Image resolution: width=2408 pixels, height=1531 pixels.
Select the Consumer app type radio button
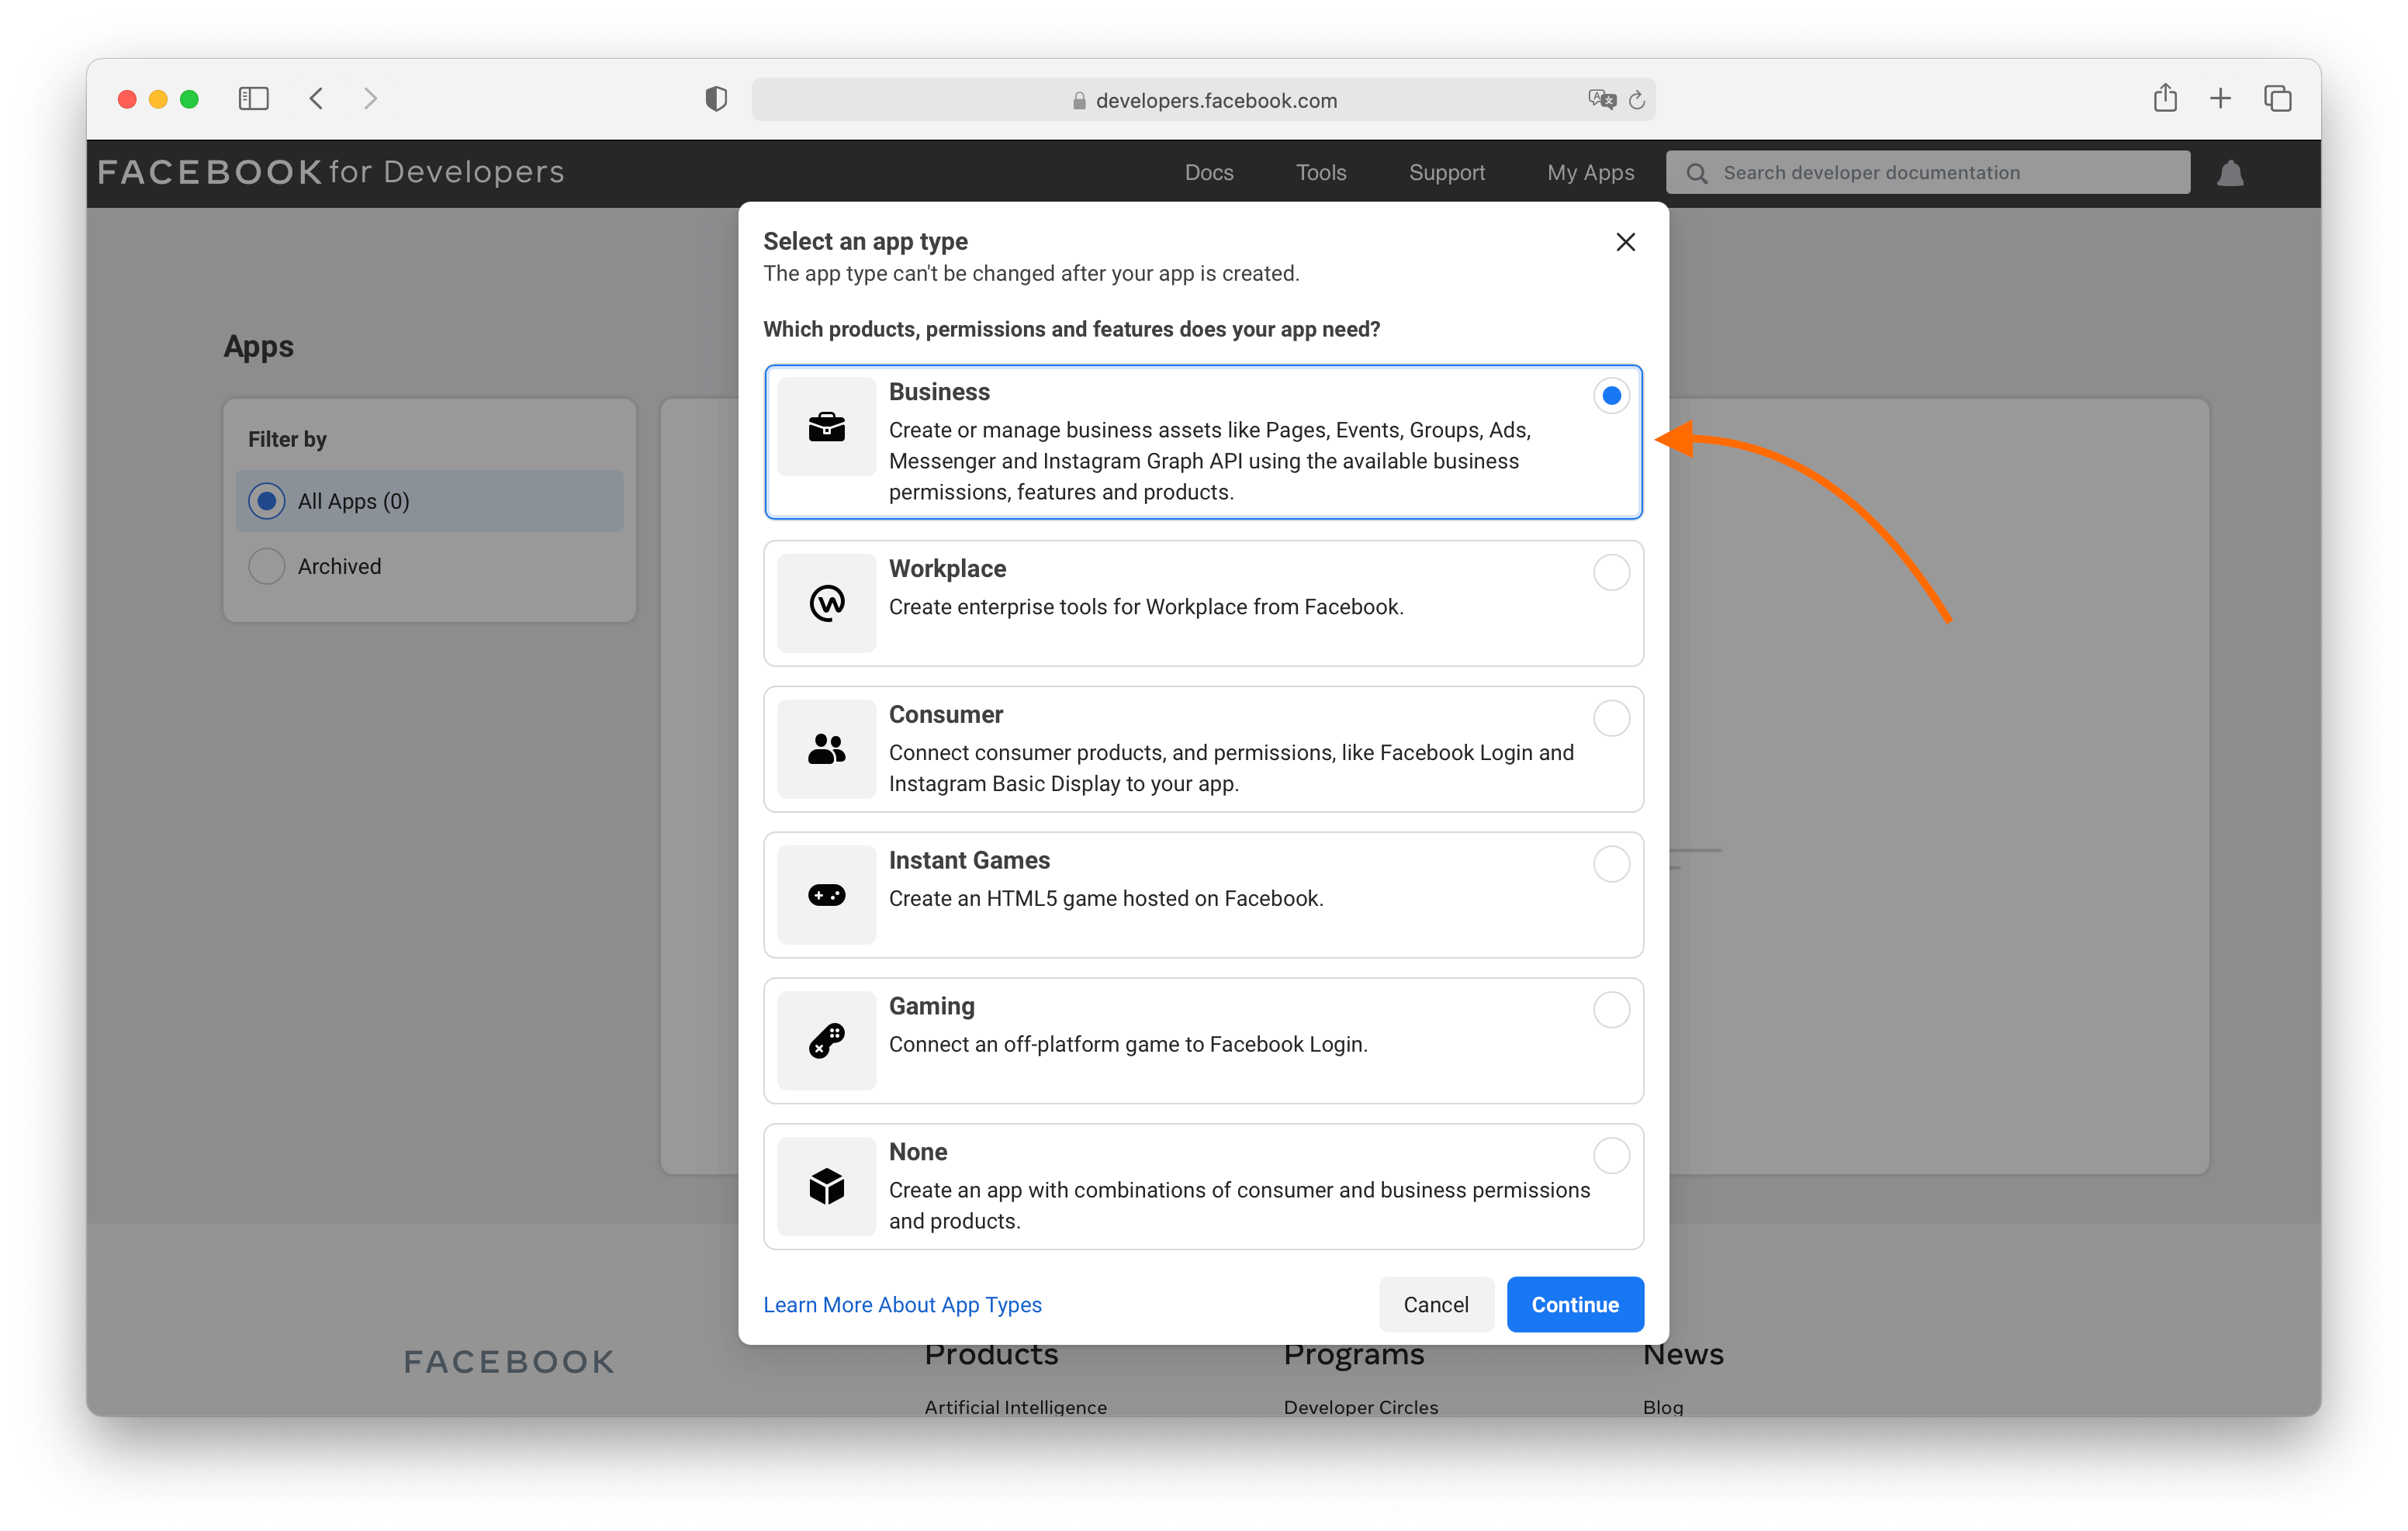point(1611,718)
